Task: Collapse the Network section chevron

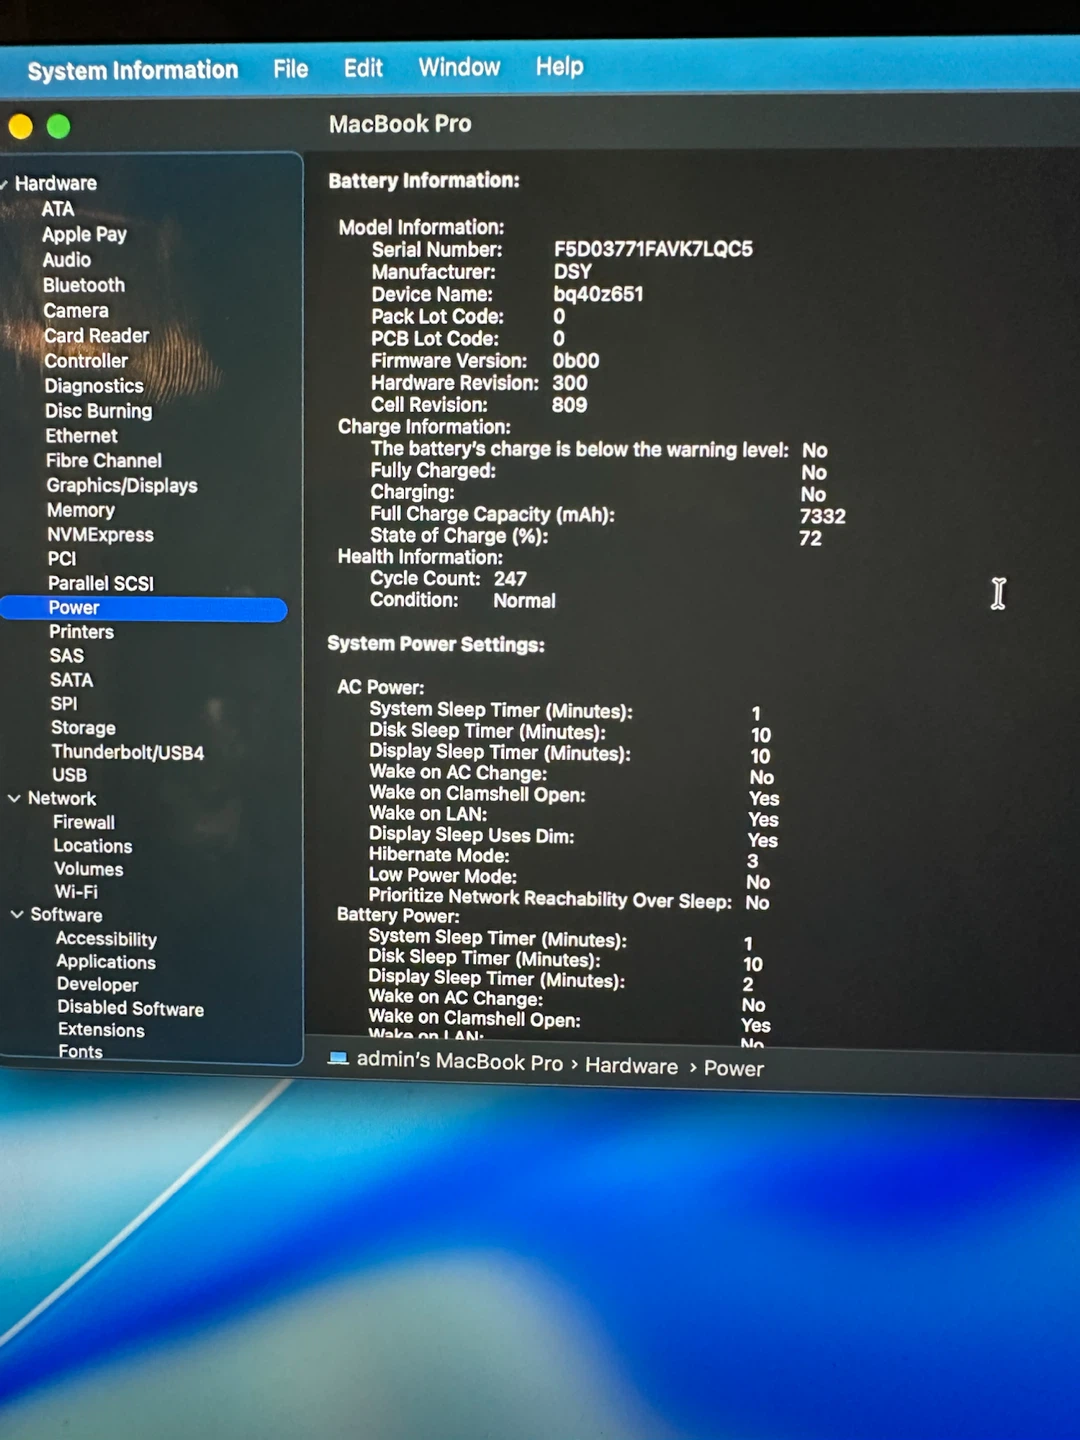Action: tap(14, 798)
